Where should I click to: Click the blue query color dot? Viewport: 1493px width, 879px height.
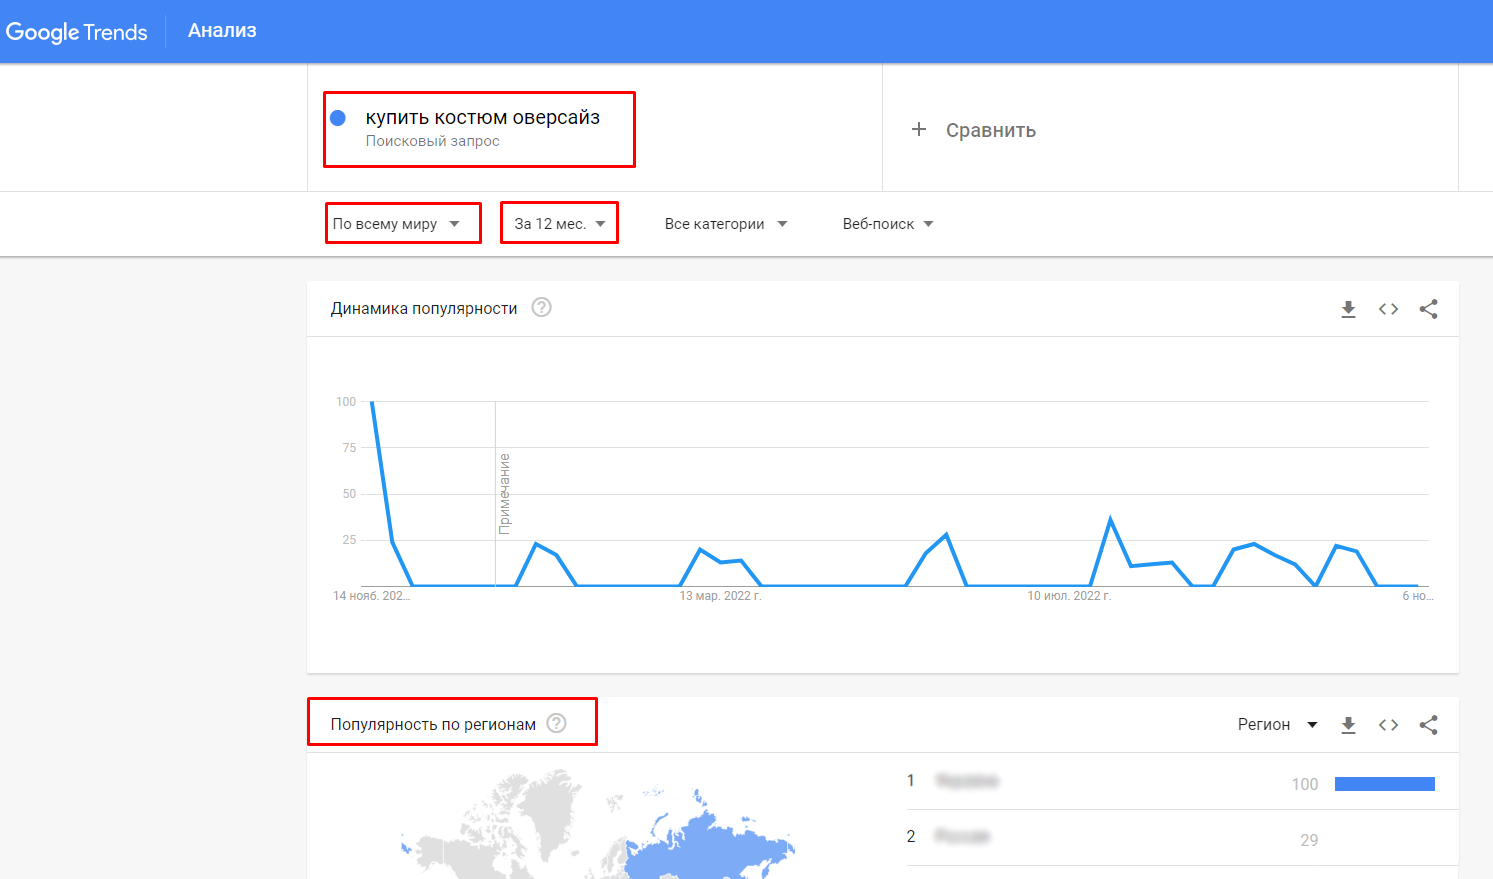pos(338,118)
